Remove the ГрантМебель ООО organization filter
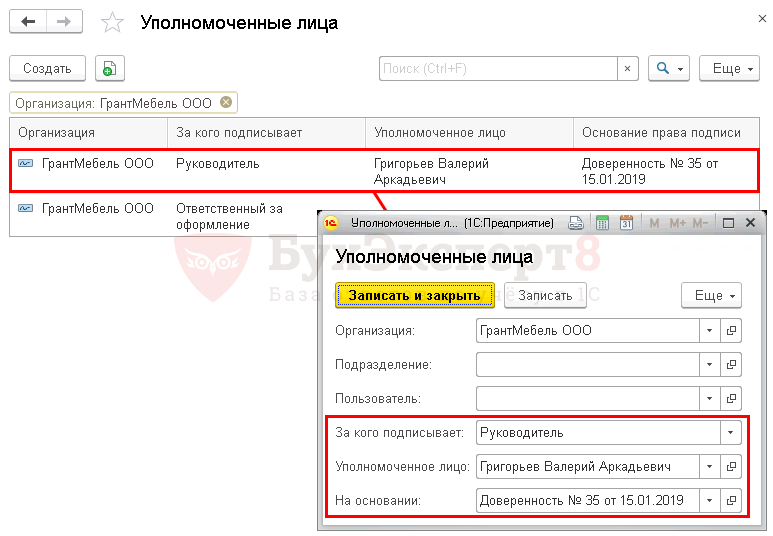773x536 pixels. 226,102
